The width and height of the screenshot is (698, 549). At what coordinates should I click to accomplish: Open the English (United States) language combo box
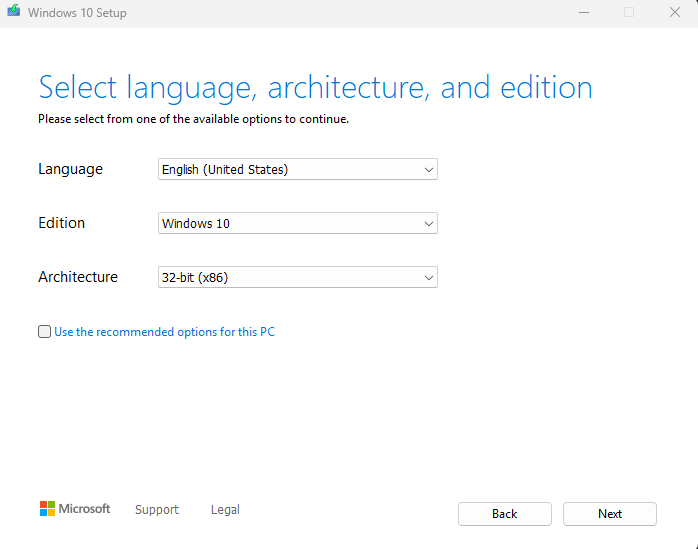(290, 170)
